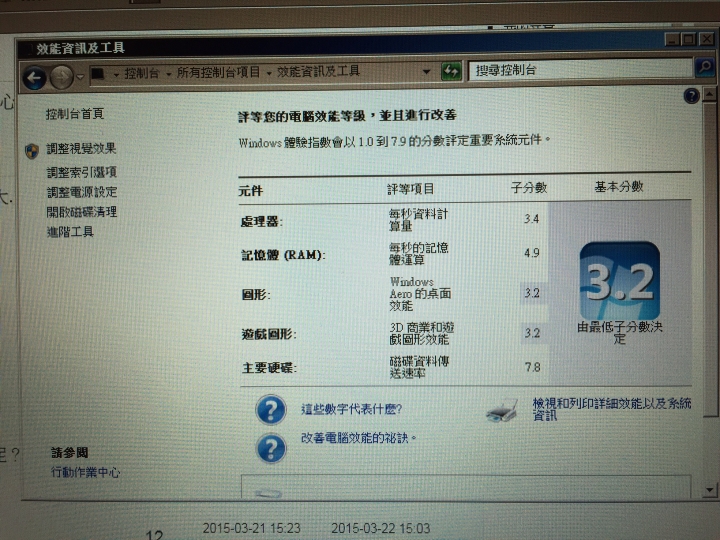Click the shield icon beside 調整視覺效果
The image size is (720, 540).
[32, 151]
